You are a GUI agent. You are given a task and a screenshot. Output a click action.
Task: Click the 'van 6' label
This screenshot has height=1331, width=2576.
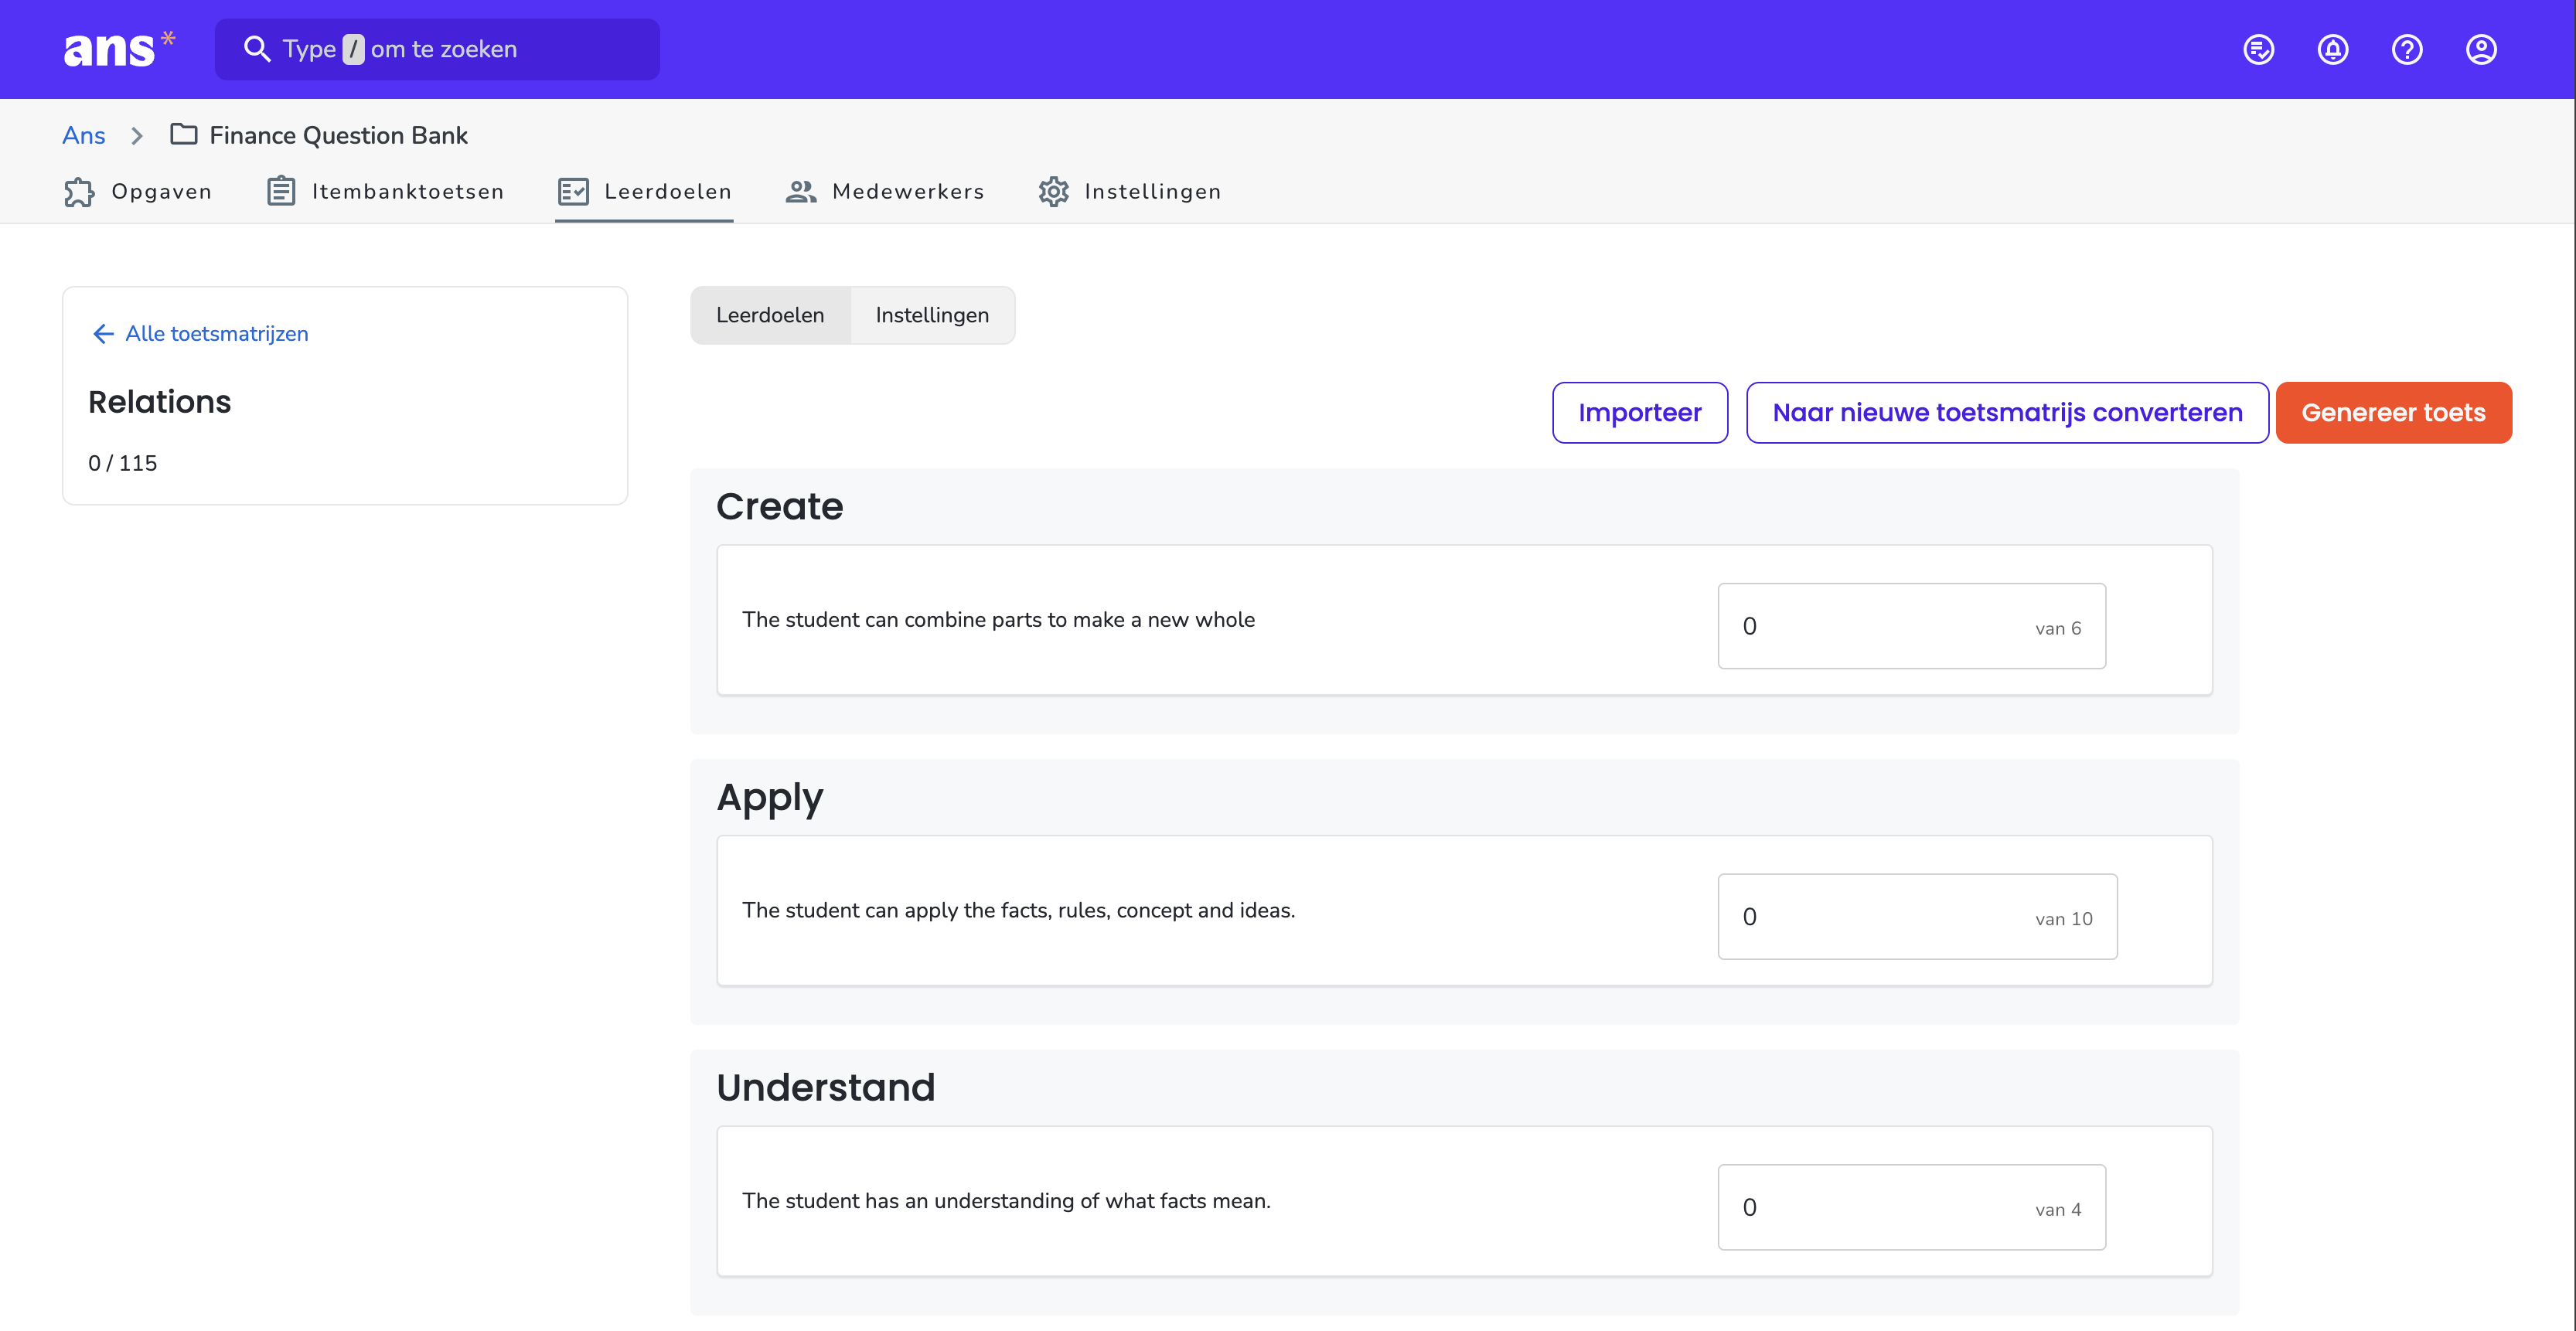2057,629
